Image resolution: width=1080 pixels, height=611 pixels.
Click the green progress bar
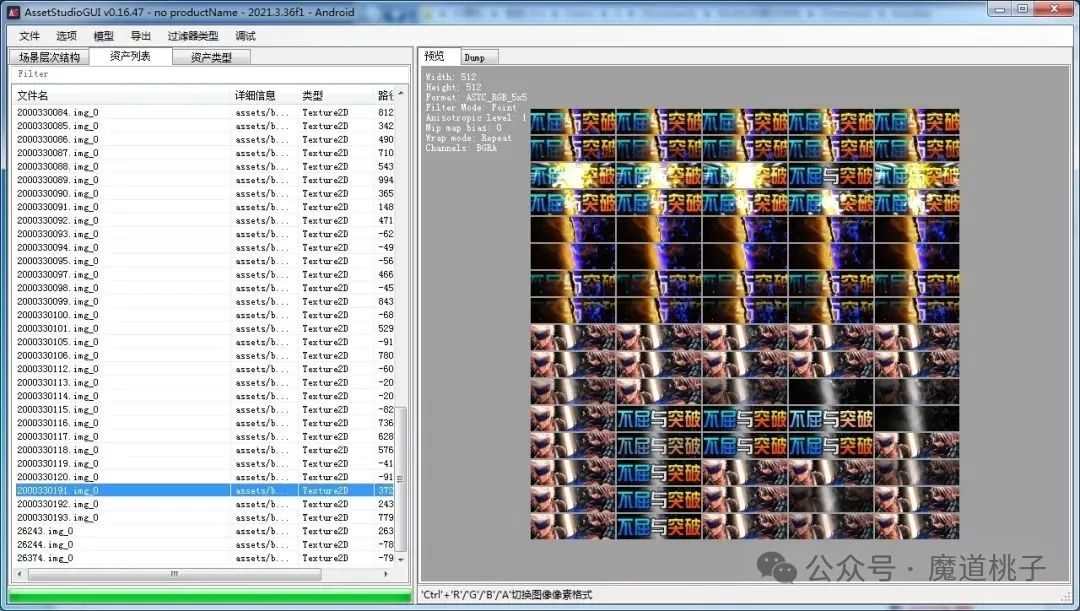point(209,596)
